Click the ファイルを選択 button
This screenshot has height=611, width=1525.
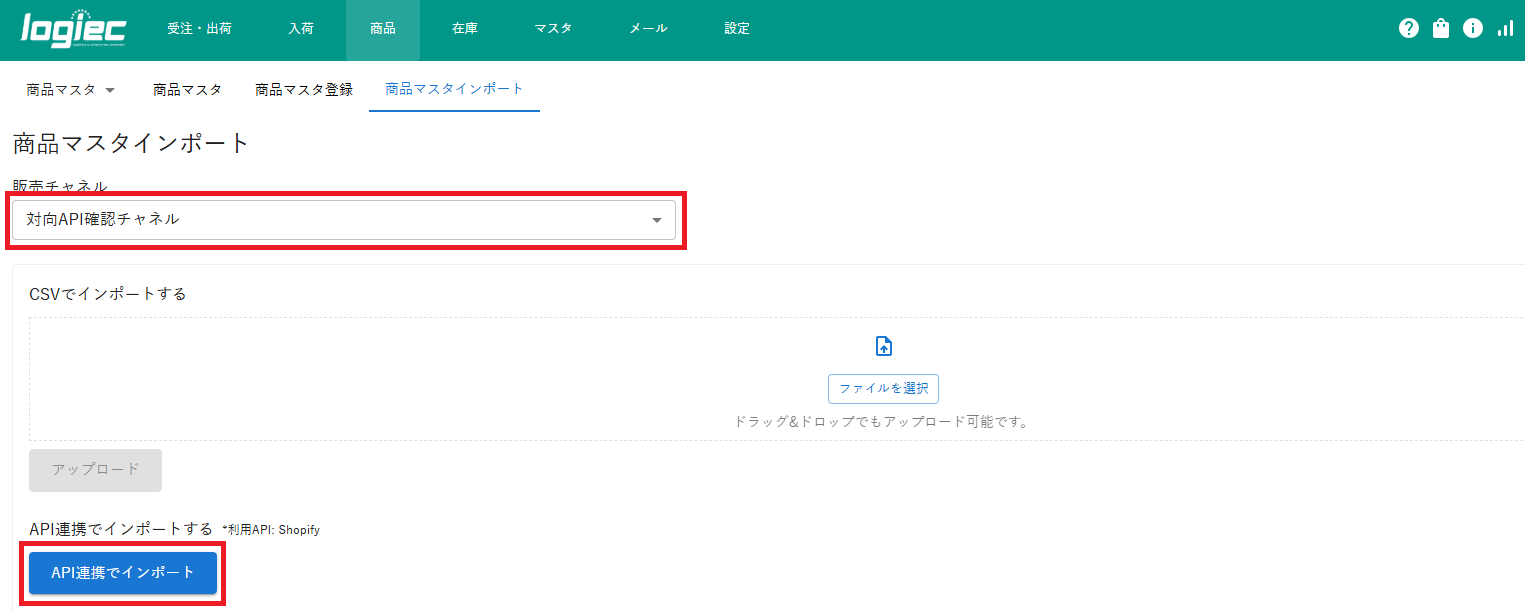[883, 388]
